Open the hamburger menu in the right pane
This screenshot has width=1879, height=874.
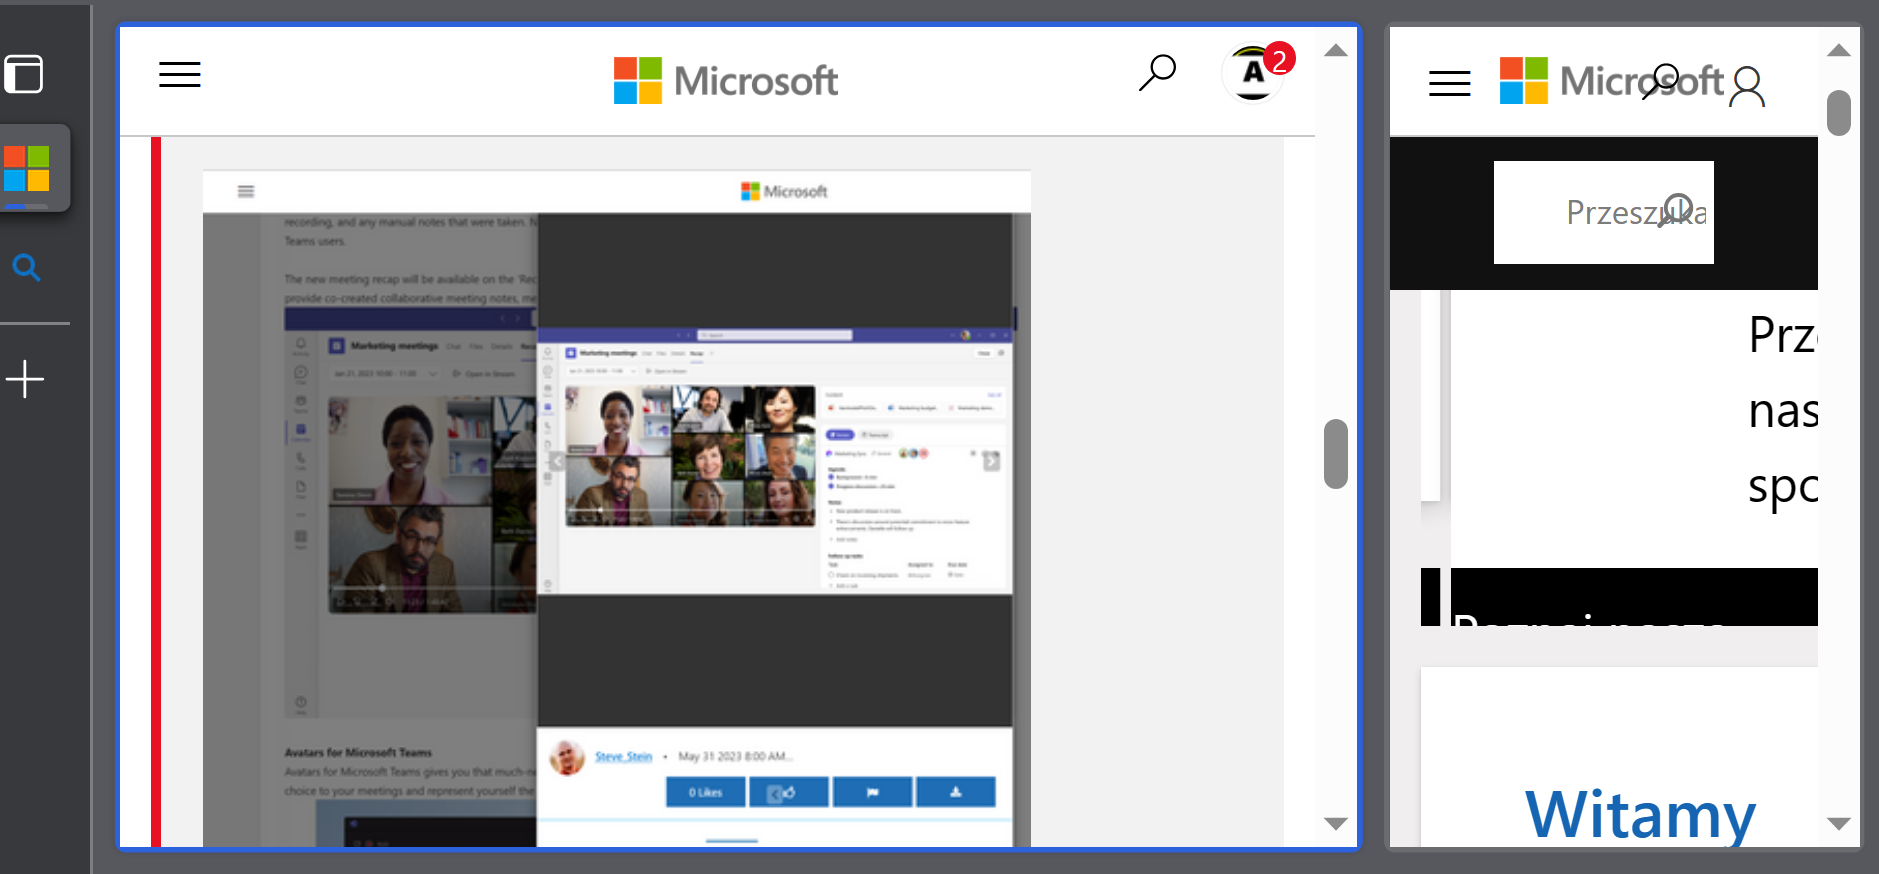[1450, 83]
